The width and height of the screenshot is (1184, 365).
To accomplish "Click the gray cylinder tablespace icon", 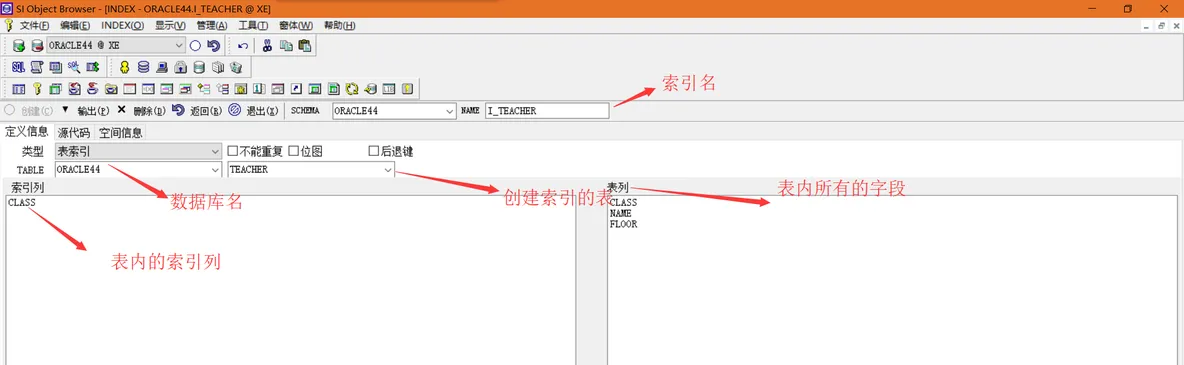I will pyautogui.click(x=199, y=67).
